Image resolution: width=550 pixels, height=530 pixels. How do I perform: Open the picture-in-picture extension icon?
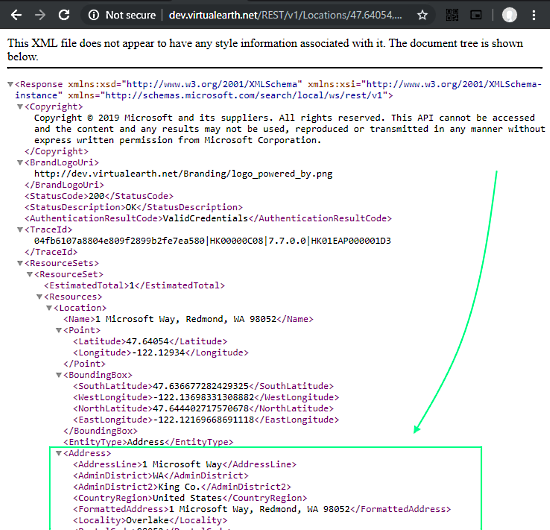pyautogui.click(x=476, y=15)
